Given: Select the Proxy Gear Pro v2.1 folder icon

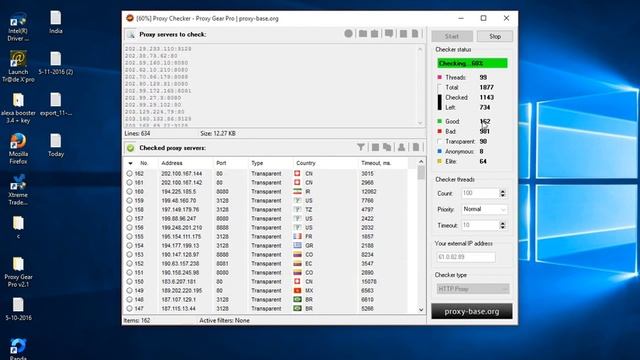Looking at the screenshot, I should point(18,272).
